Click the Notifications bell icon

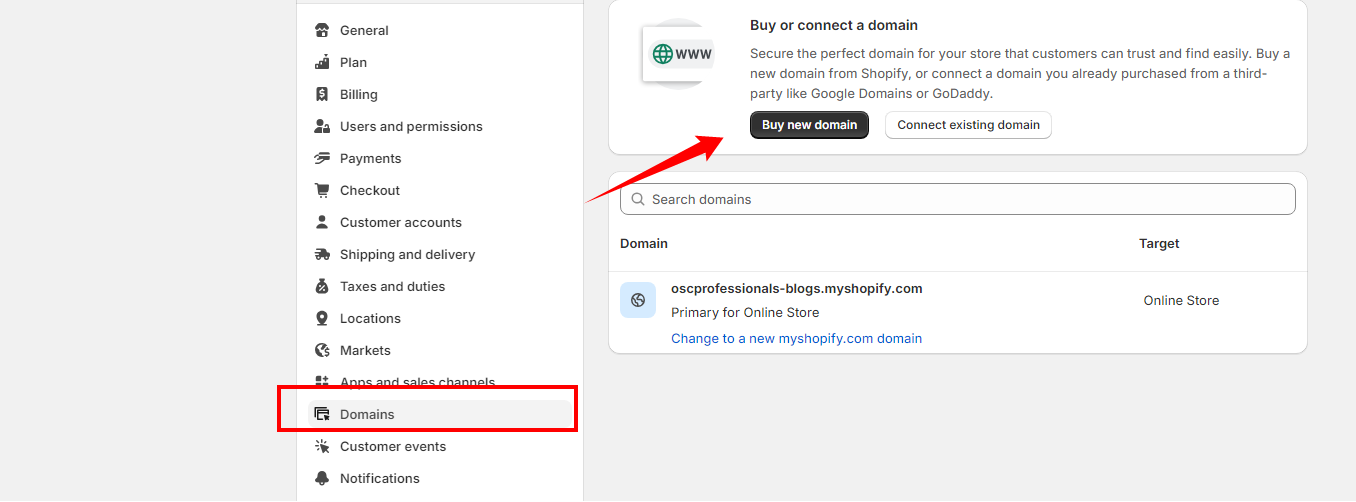(x=322, y=478)
